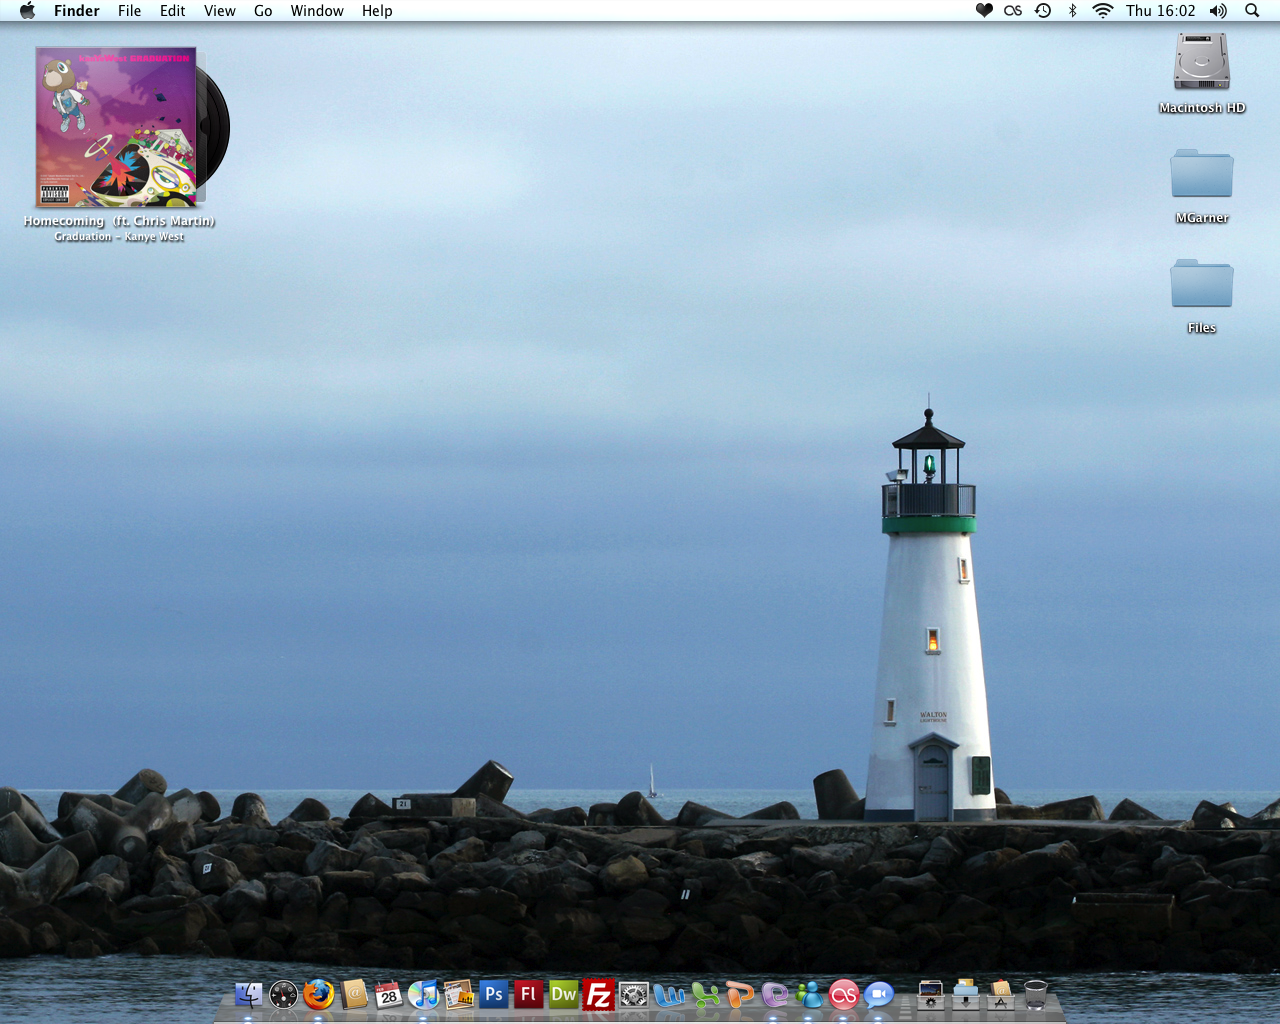Open FileZilla from the Dock

click(x=599, y=995)
